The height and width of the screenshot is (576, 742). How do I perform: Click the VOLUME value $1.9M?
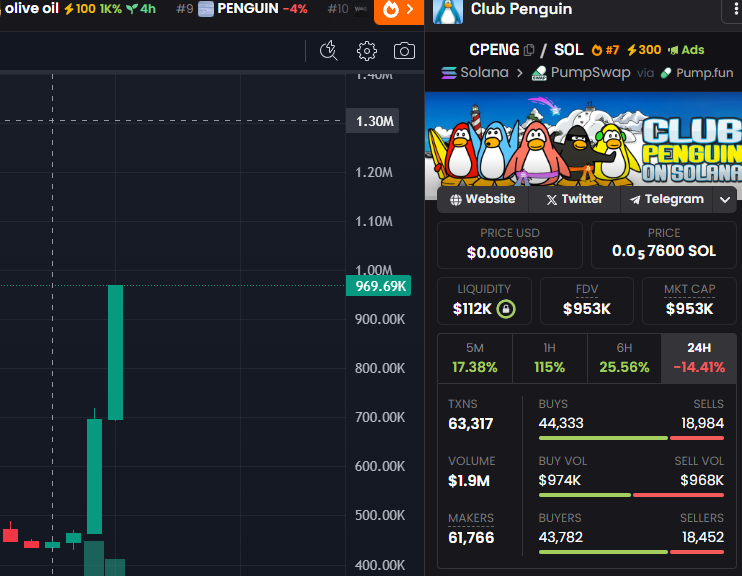point(468,481)
